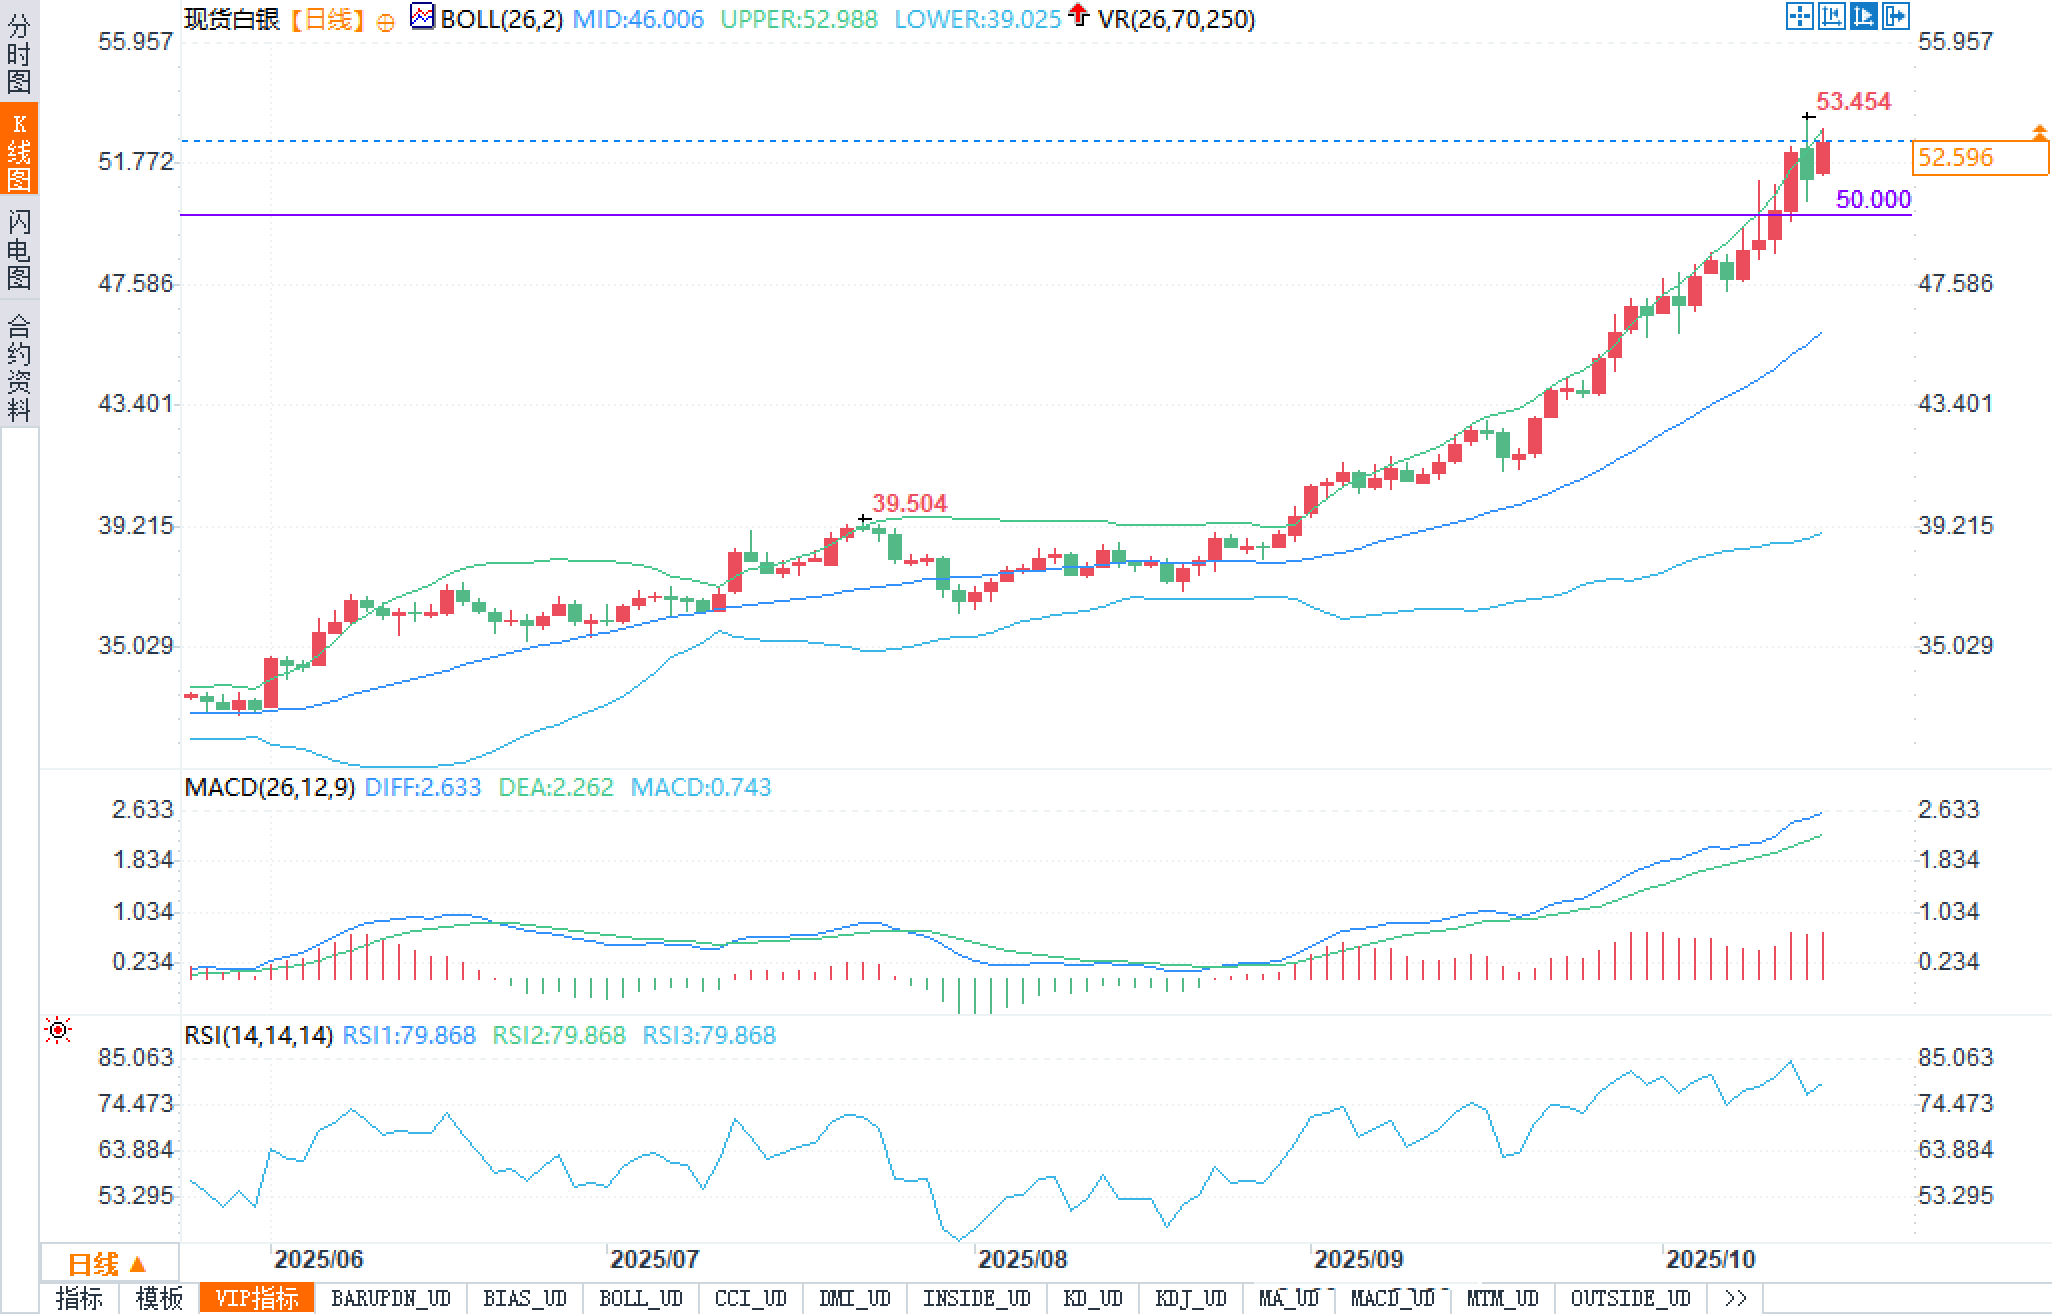Screen dimensions: 2052x1314
Task: Click the crosshair cursor icon at top right
Action: pyautogui.click(x=1799, y=17)
